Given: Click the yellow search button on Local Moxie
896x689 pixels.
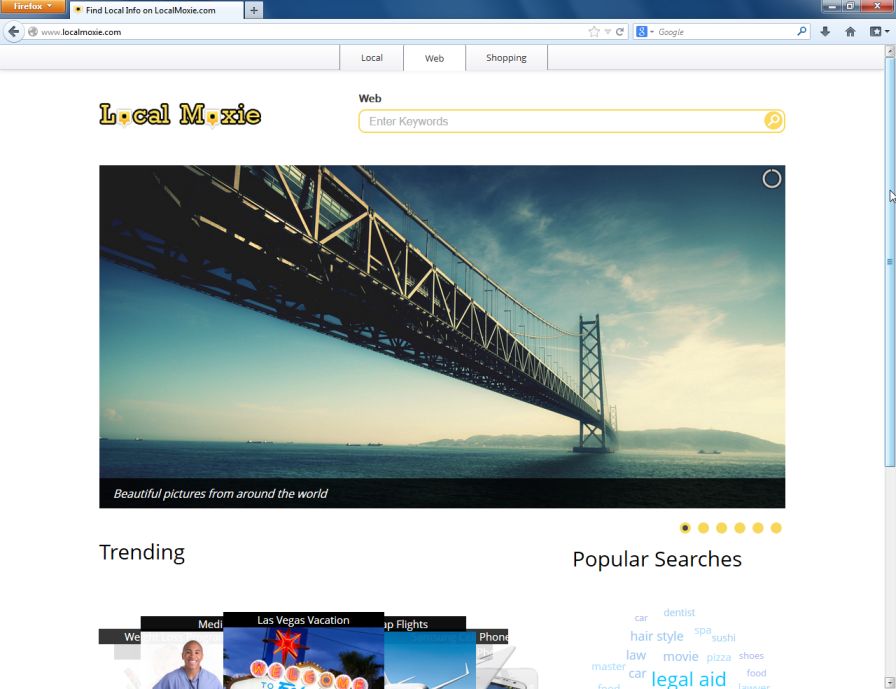Looking at the screenshot, I should [773, 121].
